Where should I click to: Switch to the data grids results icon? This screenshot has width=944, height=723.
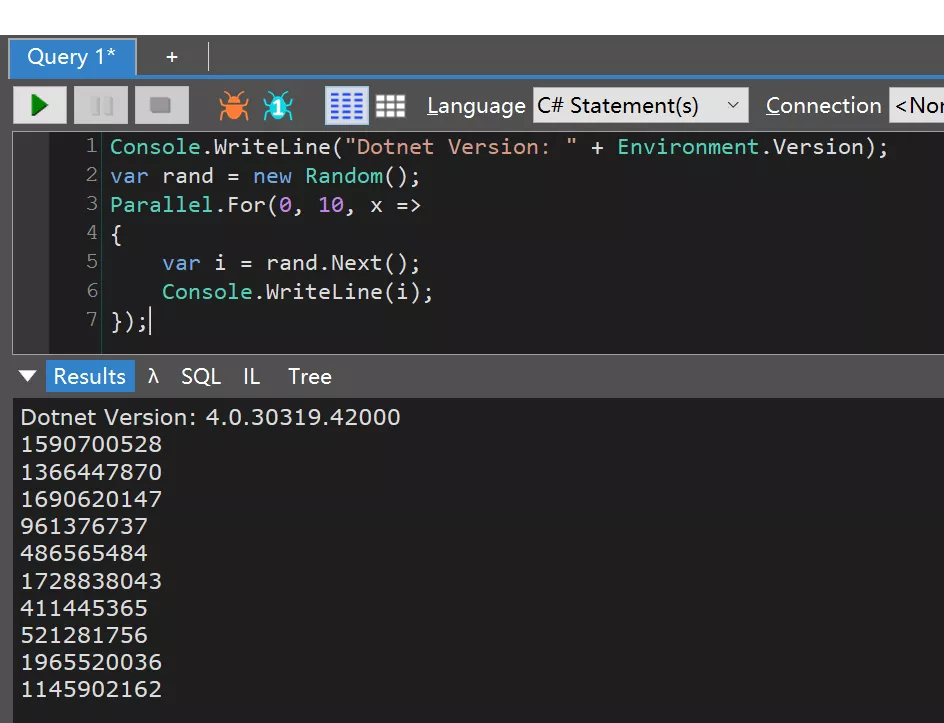coord(390,105)
